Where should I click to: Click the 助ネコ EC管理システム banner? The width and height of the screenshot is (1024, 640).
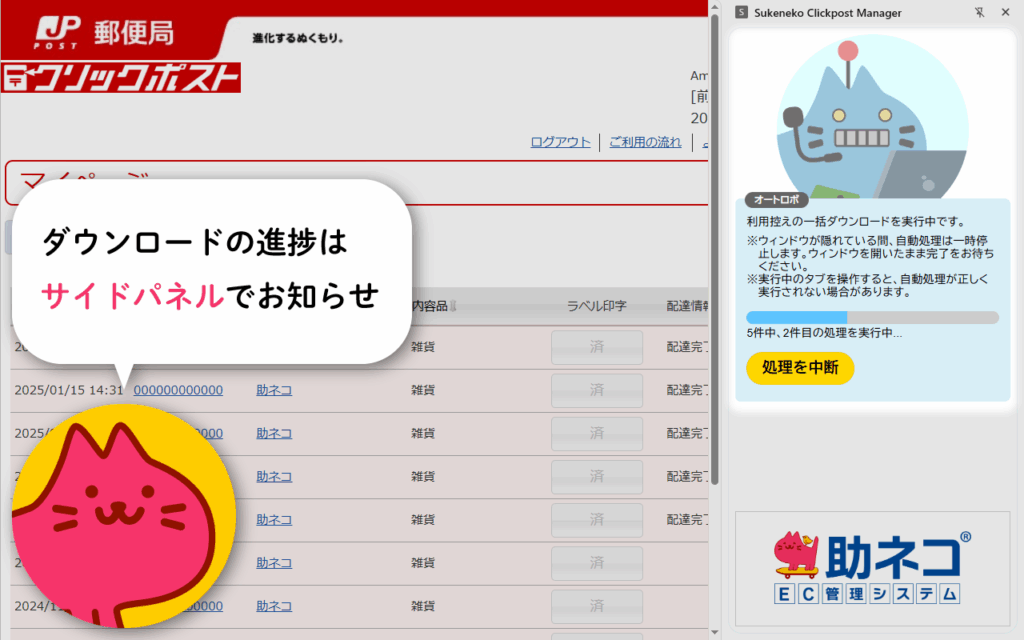coord(872,568)
